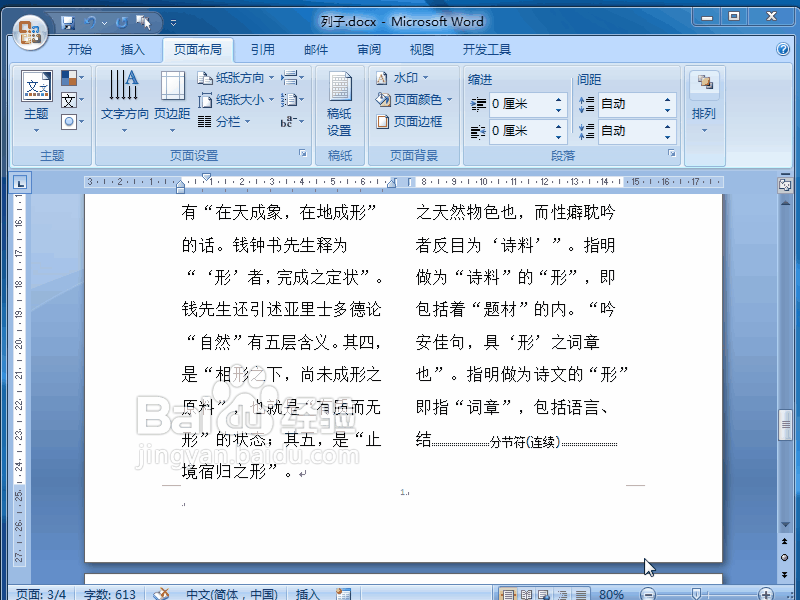Click 页面: 3/4 status indicator
This screenshot has height=600, width=800.
tap(41, 594)
